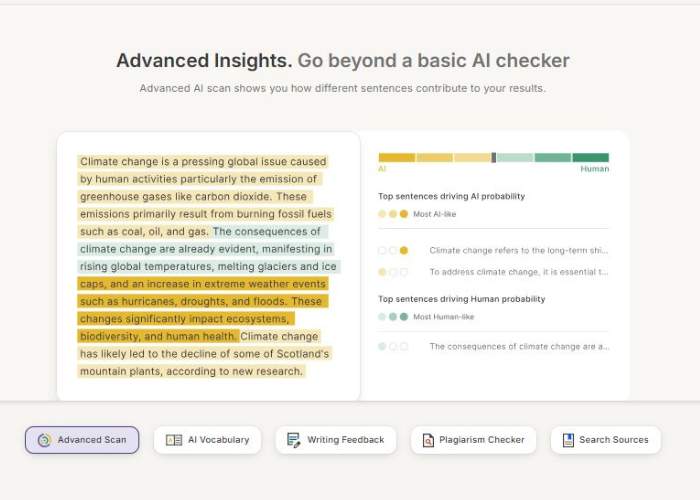Go to the Search Sources tab
The width and height of the screenshot is (700, 500).
click(606, 440)
